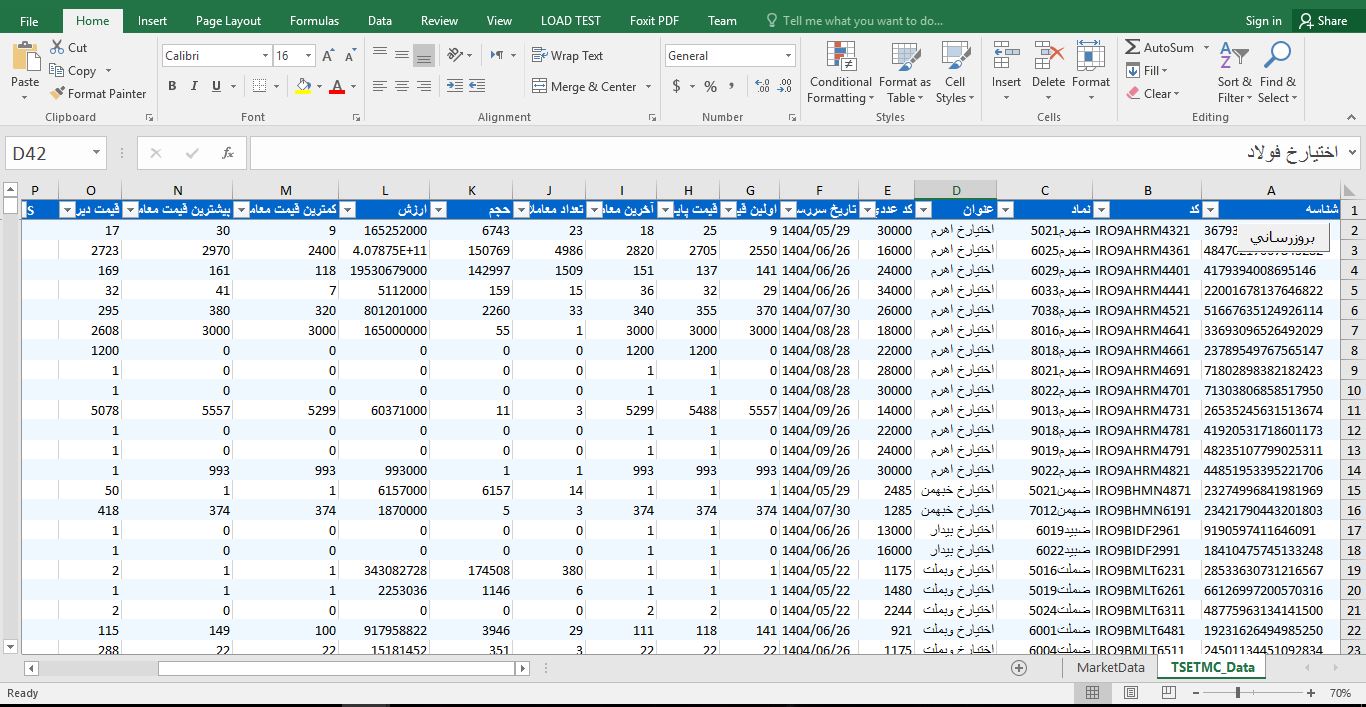This screenshot has width=1366, height=707.
Task: Click the Borders icon
Action: pos(260,87)
